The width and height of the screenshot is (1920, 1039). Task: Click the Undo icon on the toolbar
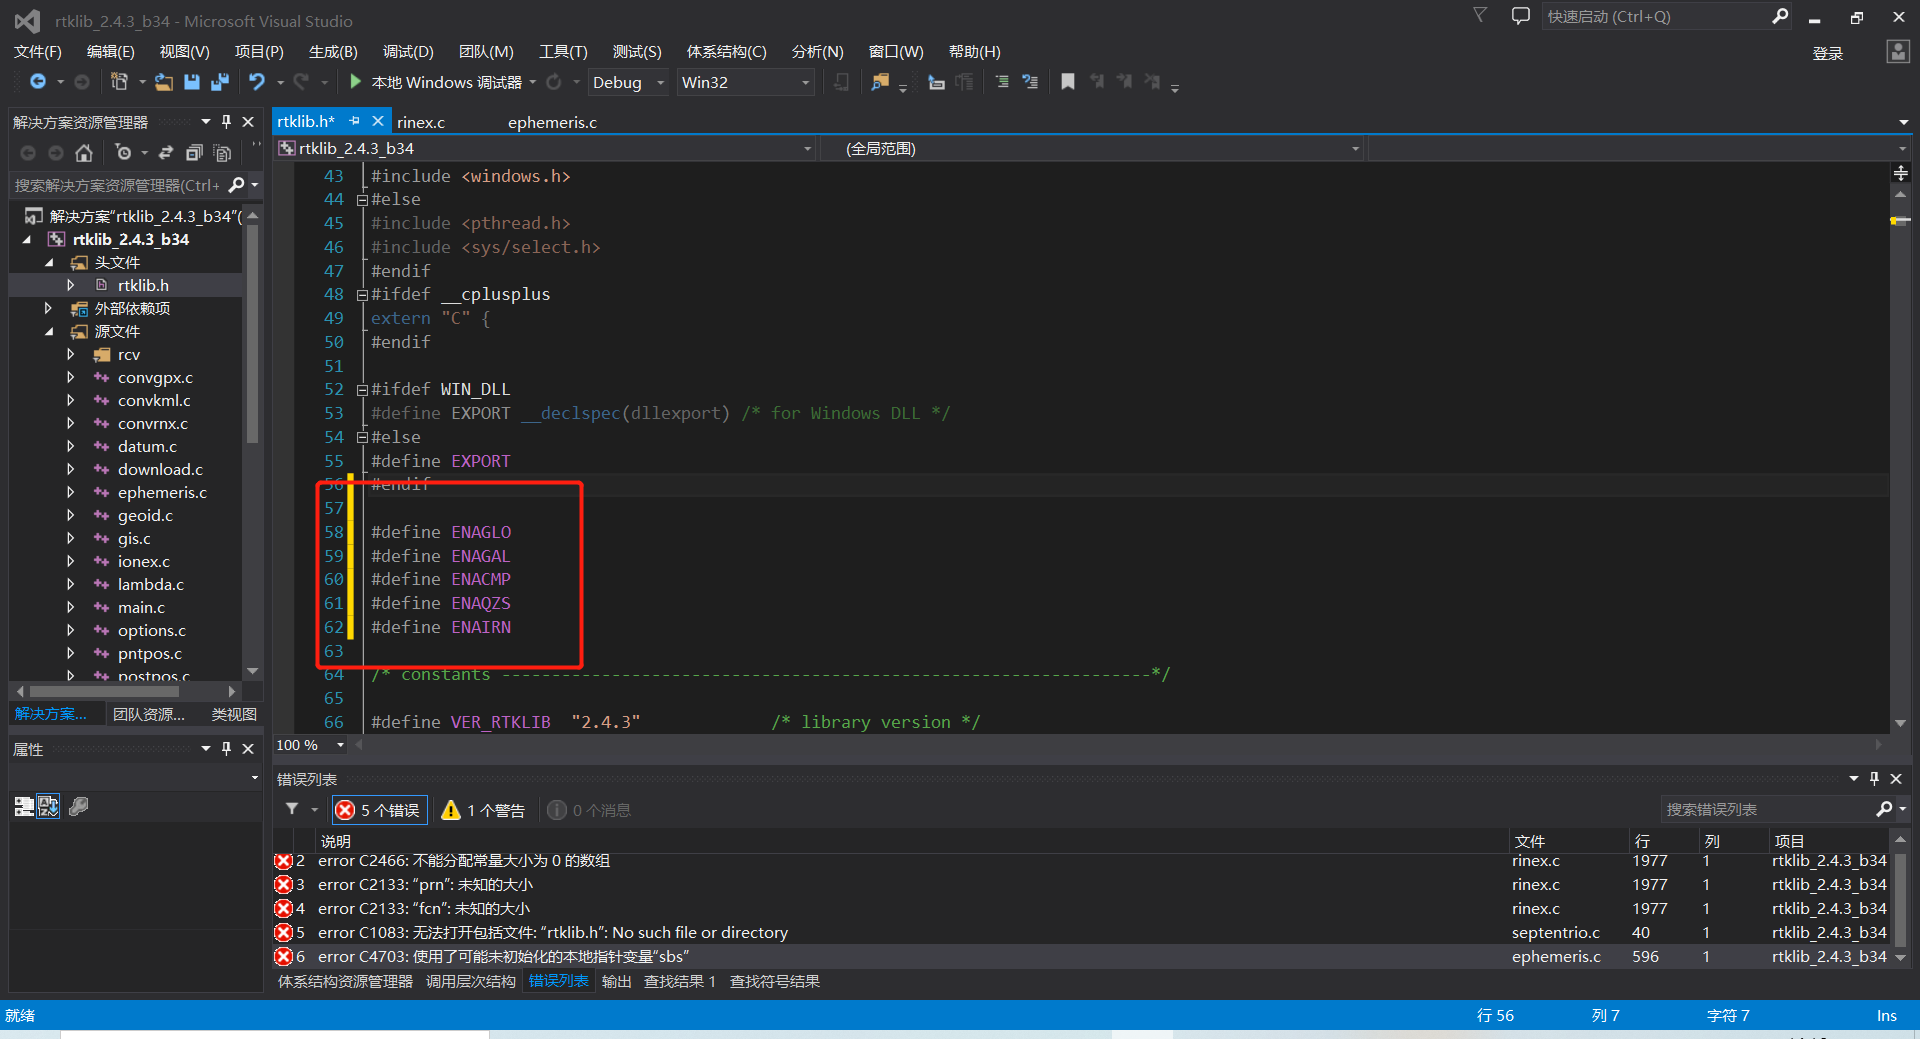pos(257,82)
